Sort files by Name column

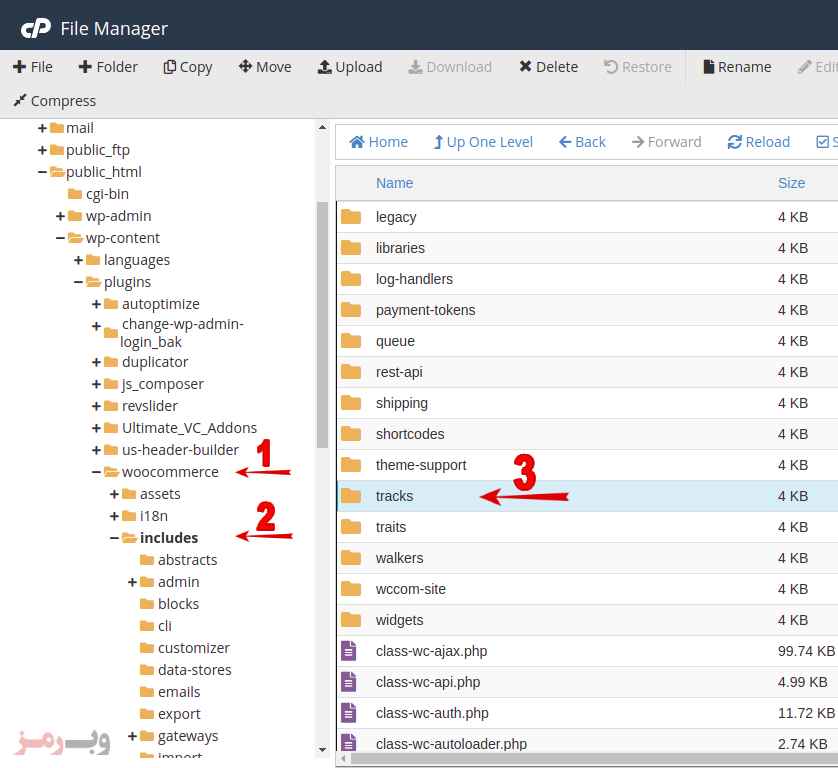pyautogui.click(x=394, y=183)
